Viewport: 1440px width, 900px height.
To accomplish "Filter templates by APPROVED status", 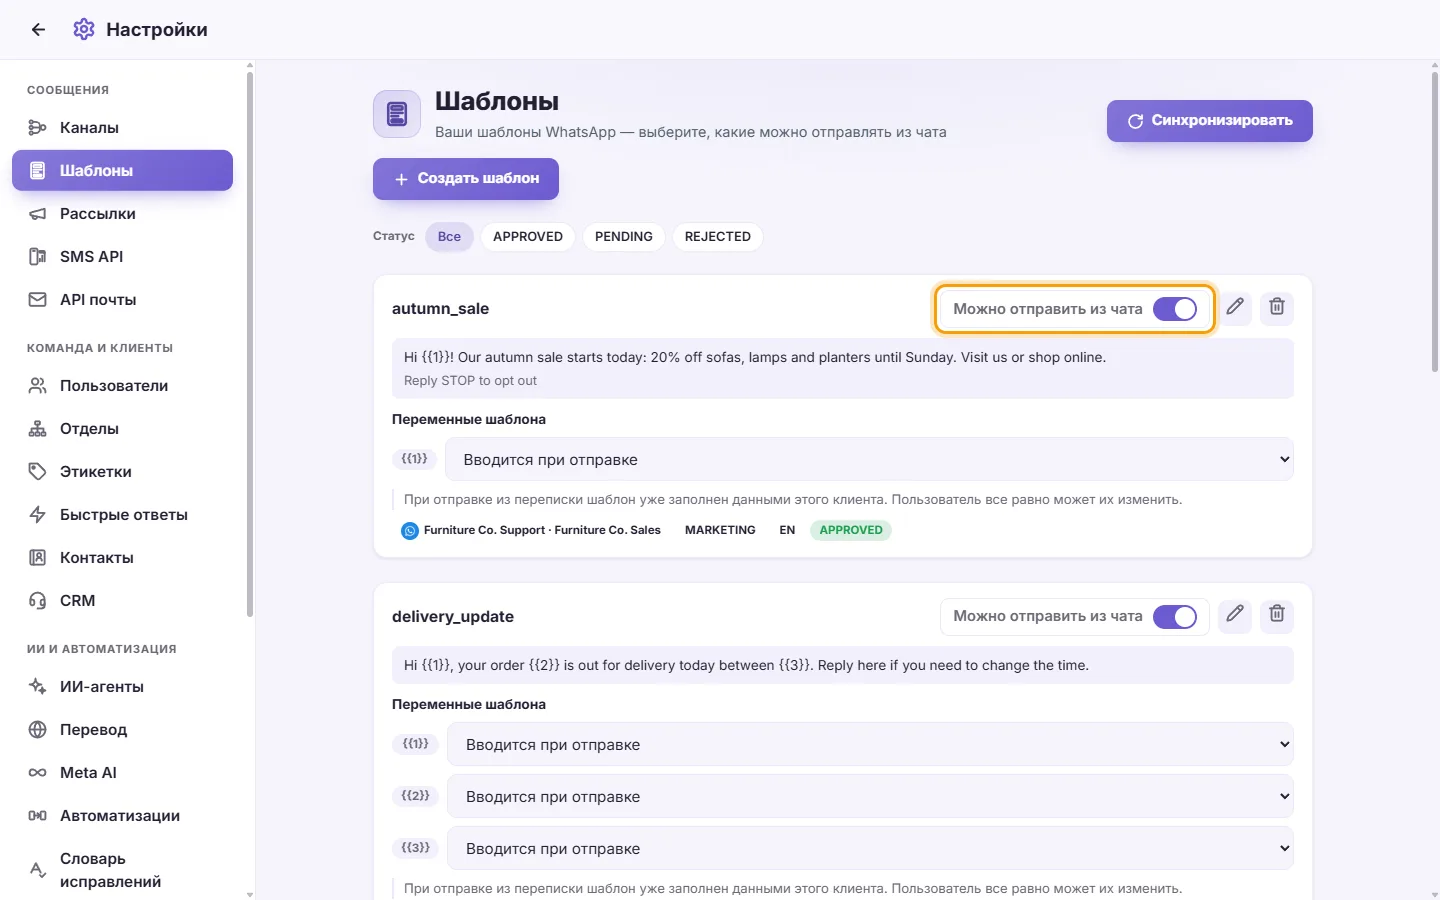I will coord(528,237).
